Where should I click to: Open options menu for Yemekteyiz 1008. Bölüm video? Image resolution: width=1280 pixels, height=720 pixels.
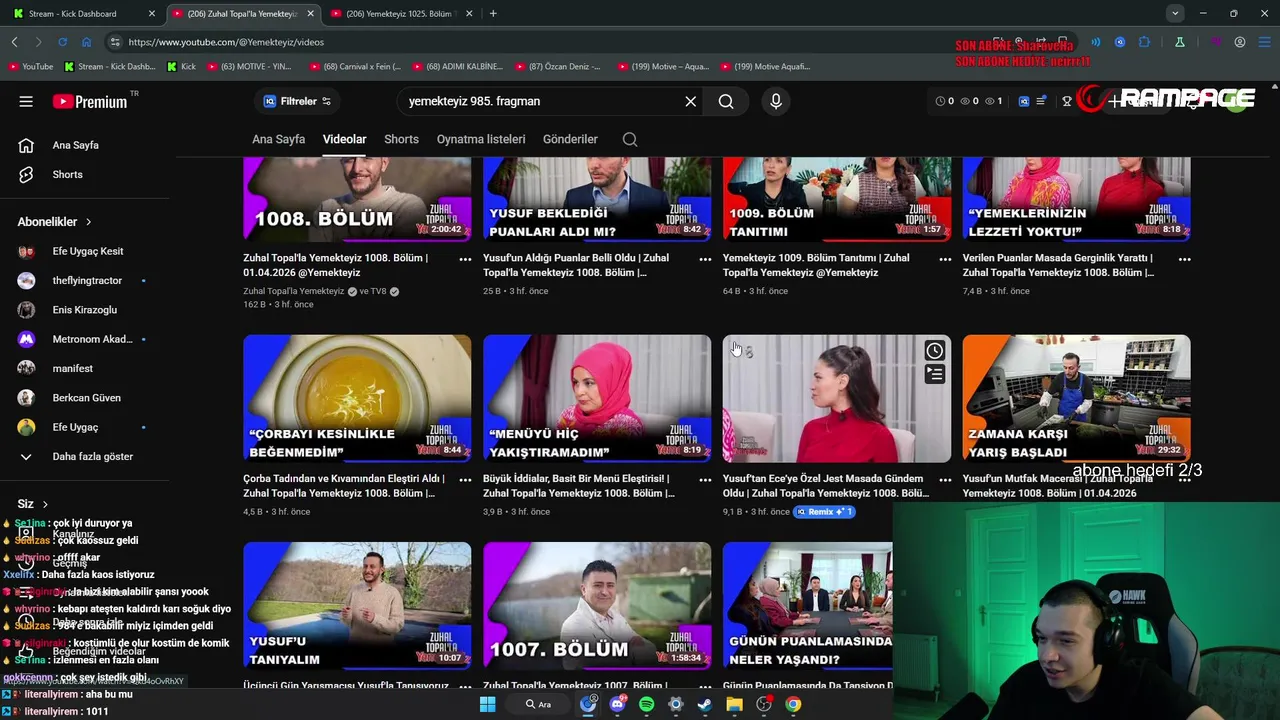(x=465, y=259)
